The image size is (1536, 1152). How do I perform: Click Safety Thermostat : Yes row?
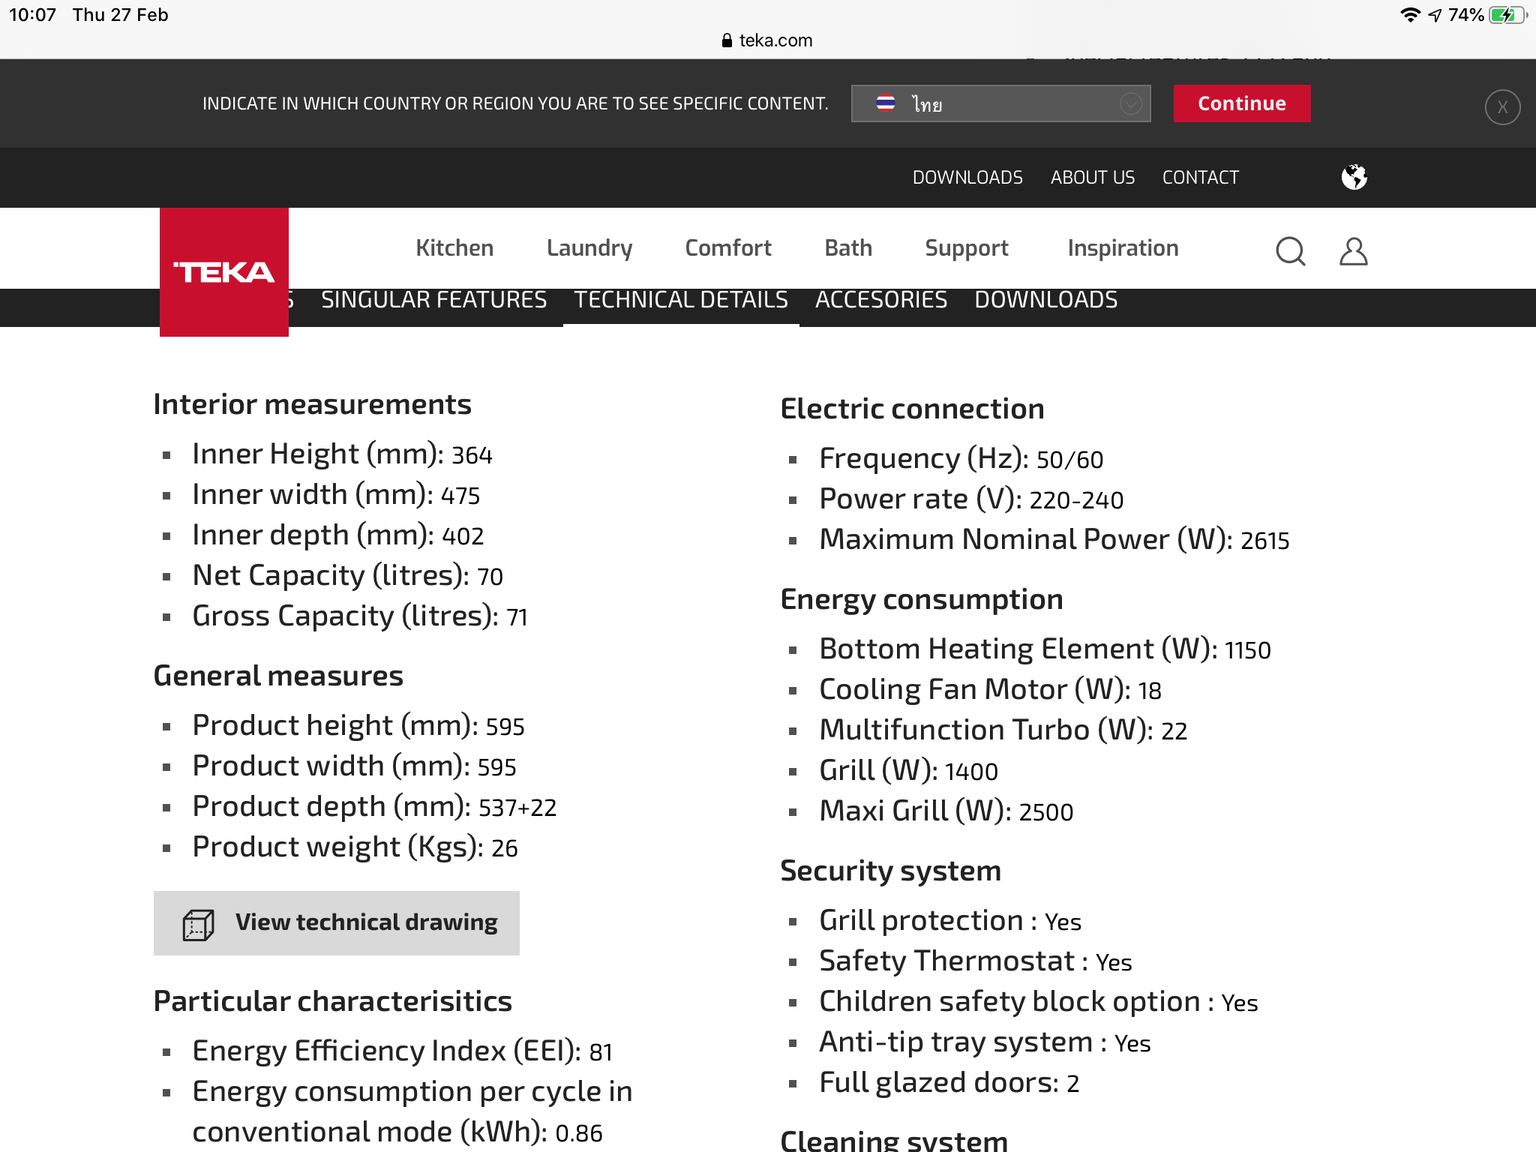[975, 962]
